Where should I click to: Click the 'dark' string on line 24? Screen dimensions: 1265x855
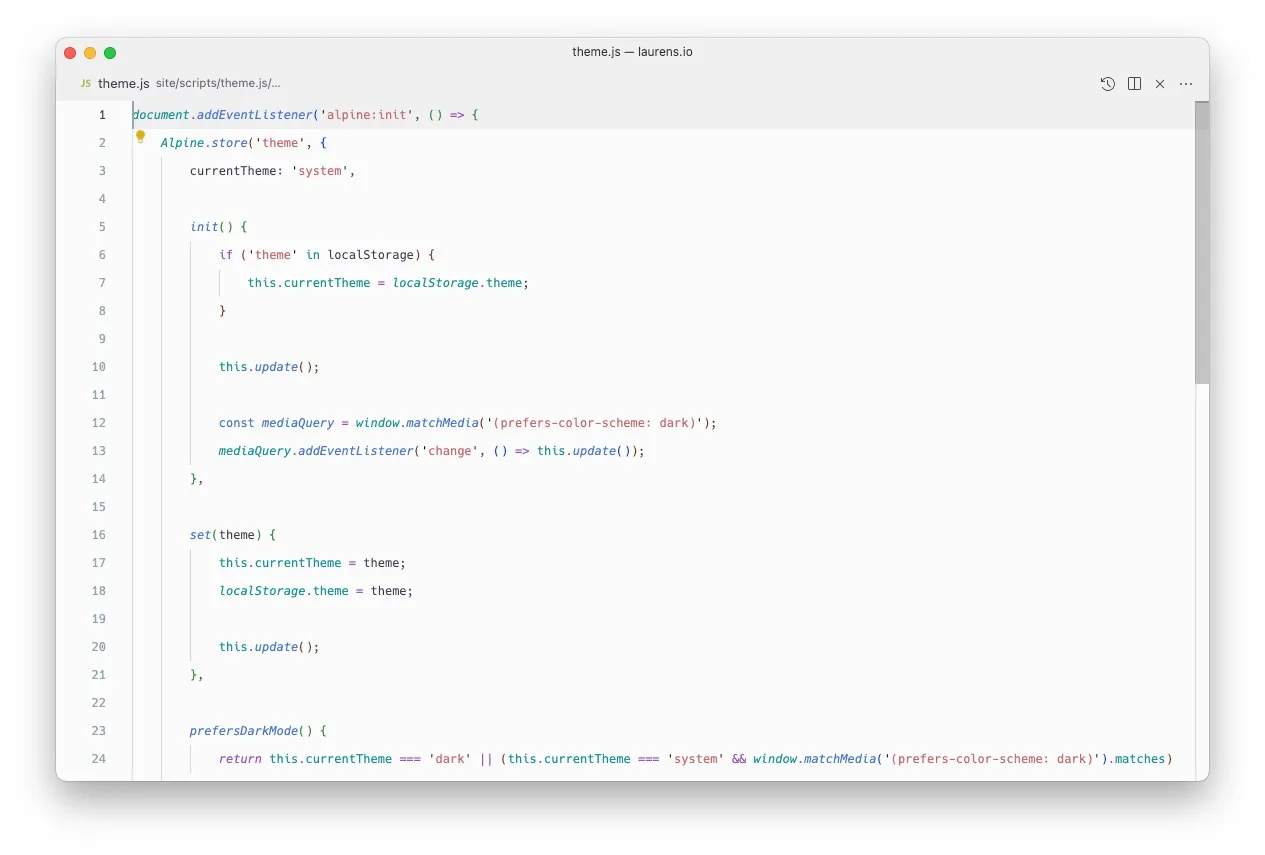pyautogui.click(x=450, y=759)
